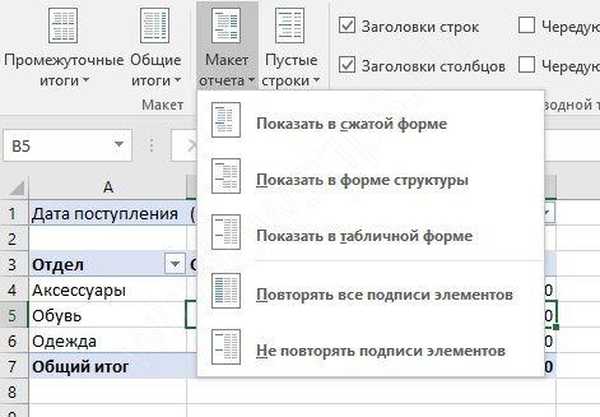Click the Дата поступления cell
Screen dimensions: 600x417
[x=108, y=213]
